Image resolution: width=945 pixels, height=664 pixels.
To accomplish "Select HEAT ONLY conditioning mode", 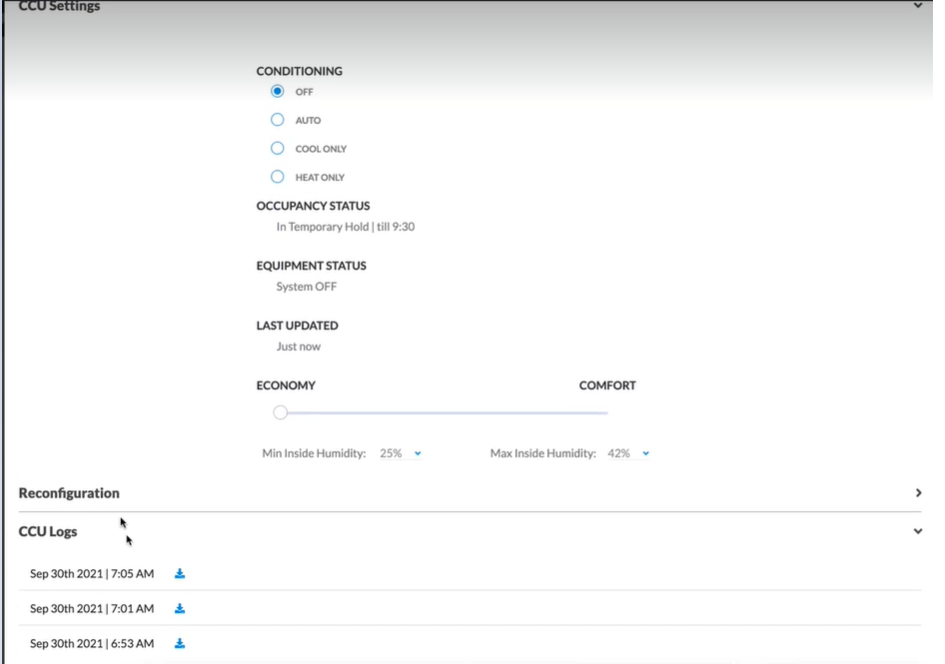I will click(x=277, y=177).
